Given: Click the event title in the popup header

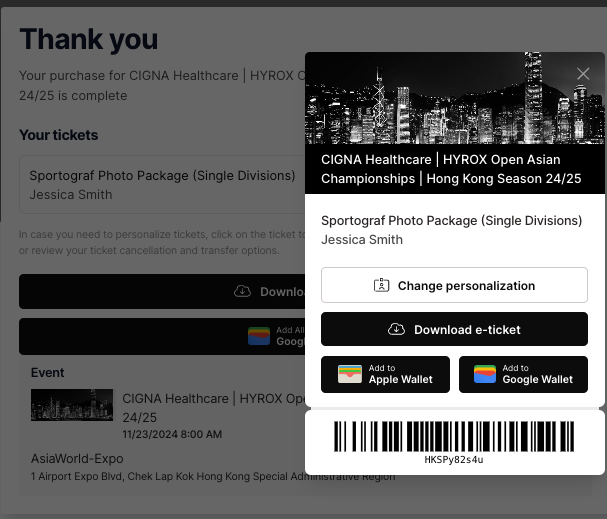Looking at the screenshot, I should 450,169.
